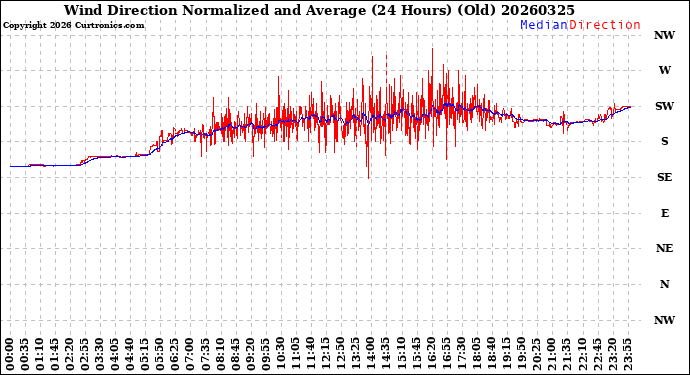Click the 15:10 time label
Screen dimensions: 690x375
[401, 354]
